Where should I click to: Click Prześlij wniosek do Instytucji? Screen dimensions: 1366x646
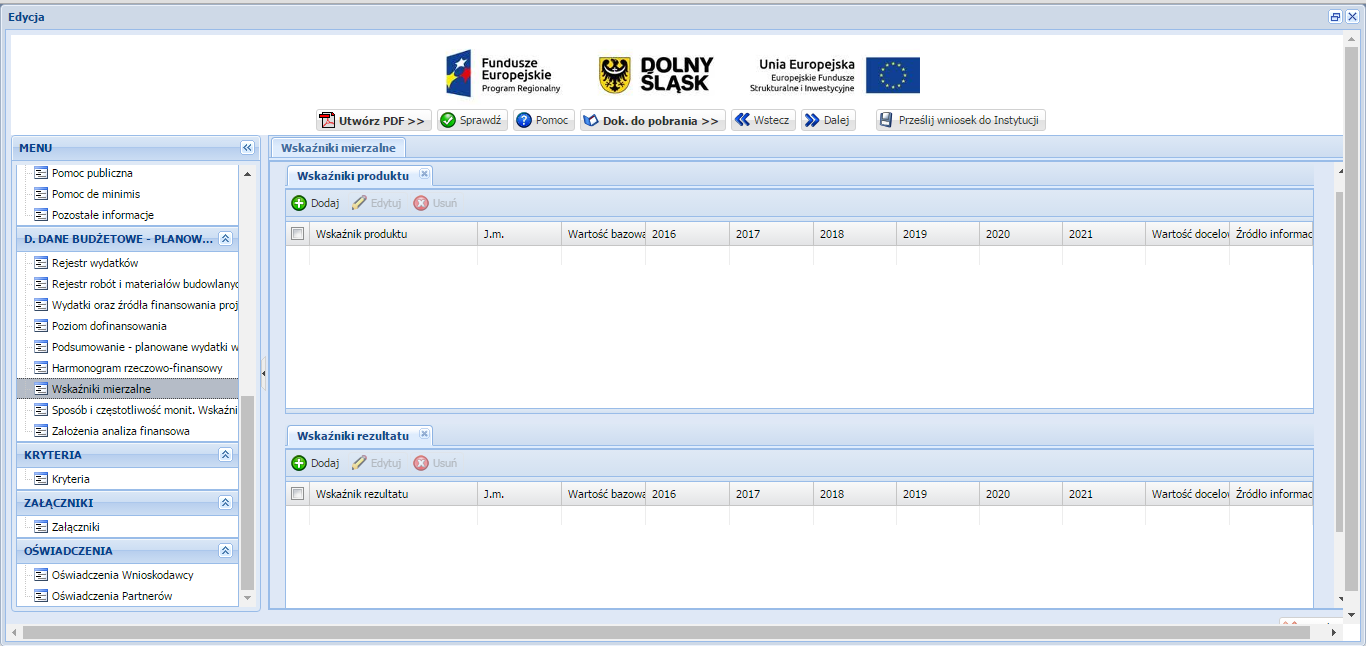tap(960, 120)
